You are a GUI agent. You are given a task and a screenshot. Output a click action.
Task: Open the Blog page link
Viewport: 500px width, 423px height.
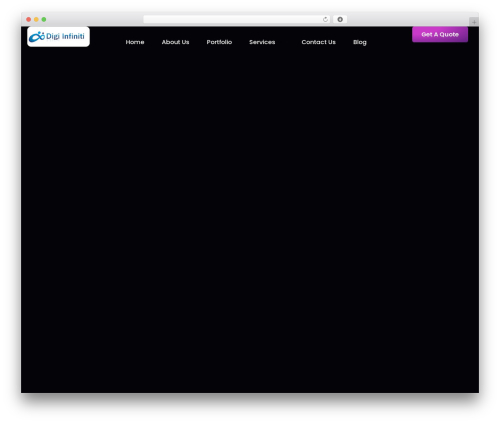click(x=360, y=42)
